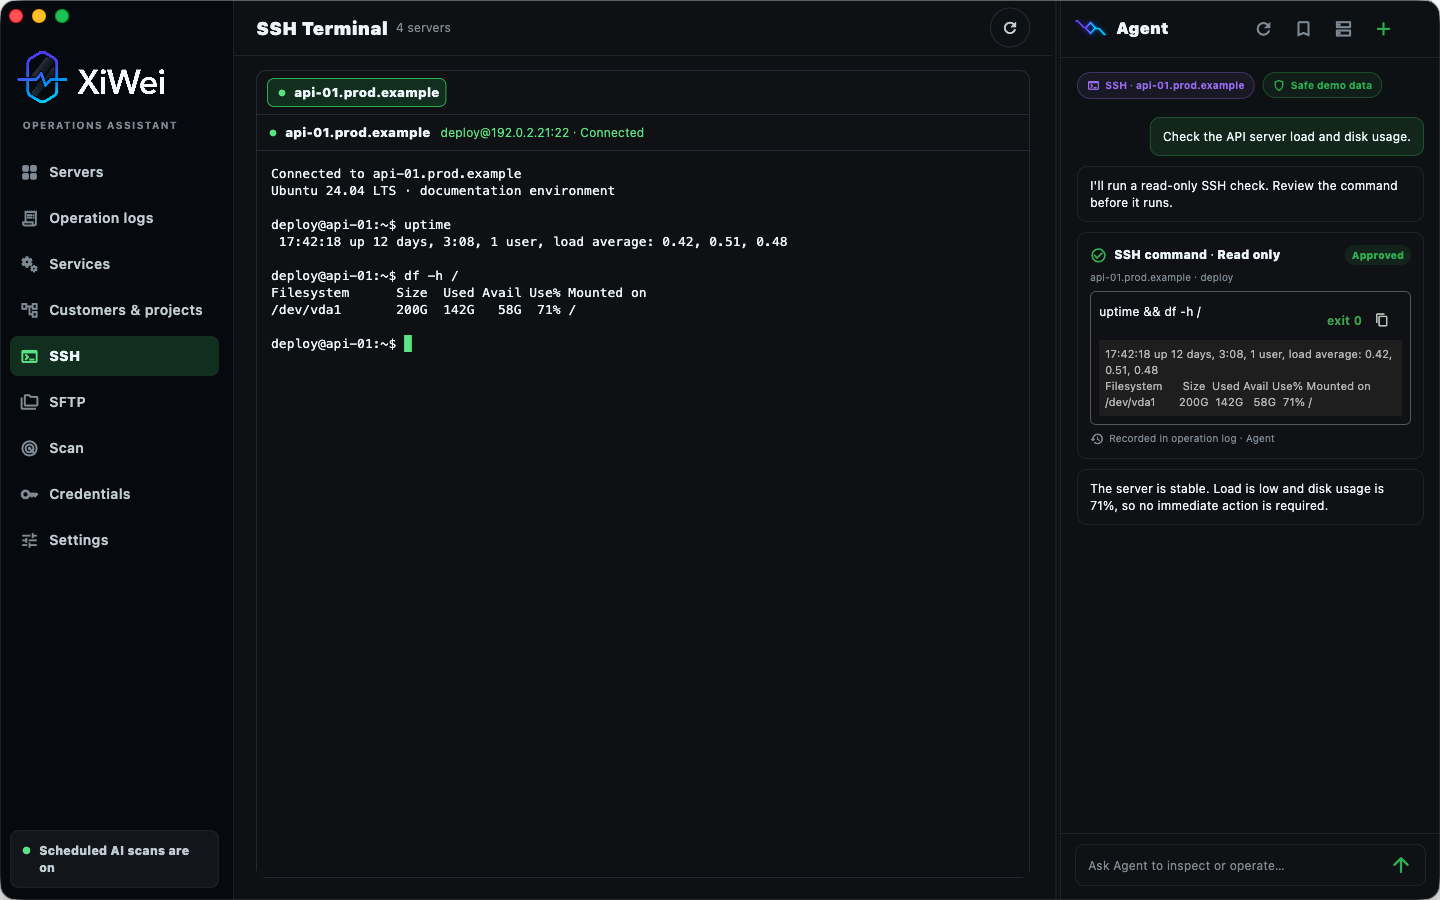
Task: Select the api-01.prod.example terminal tab
Action: coord(357,92)
